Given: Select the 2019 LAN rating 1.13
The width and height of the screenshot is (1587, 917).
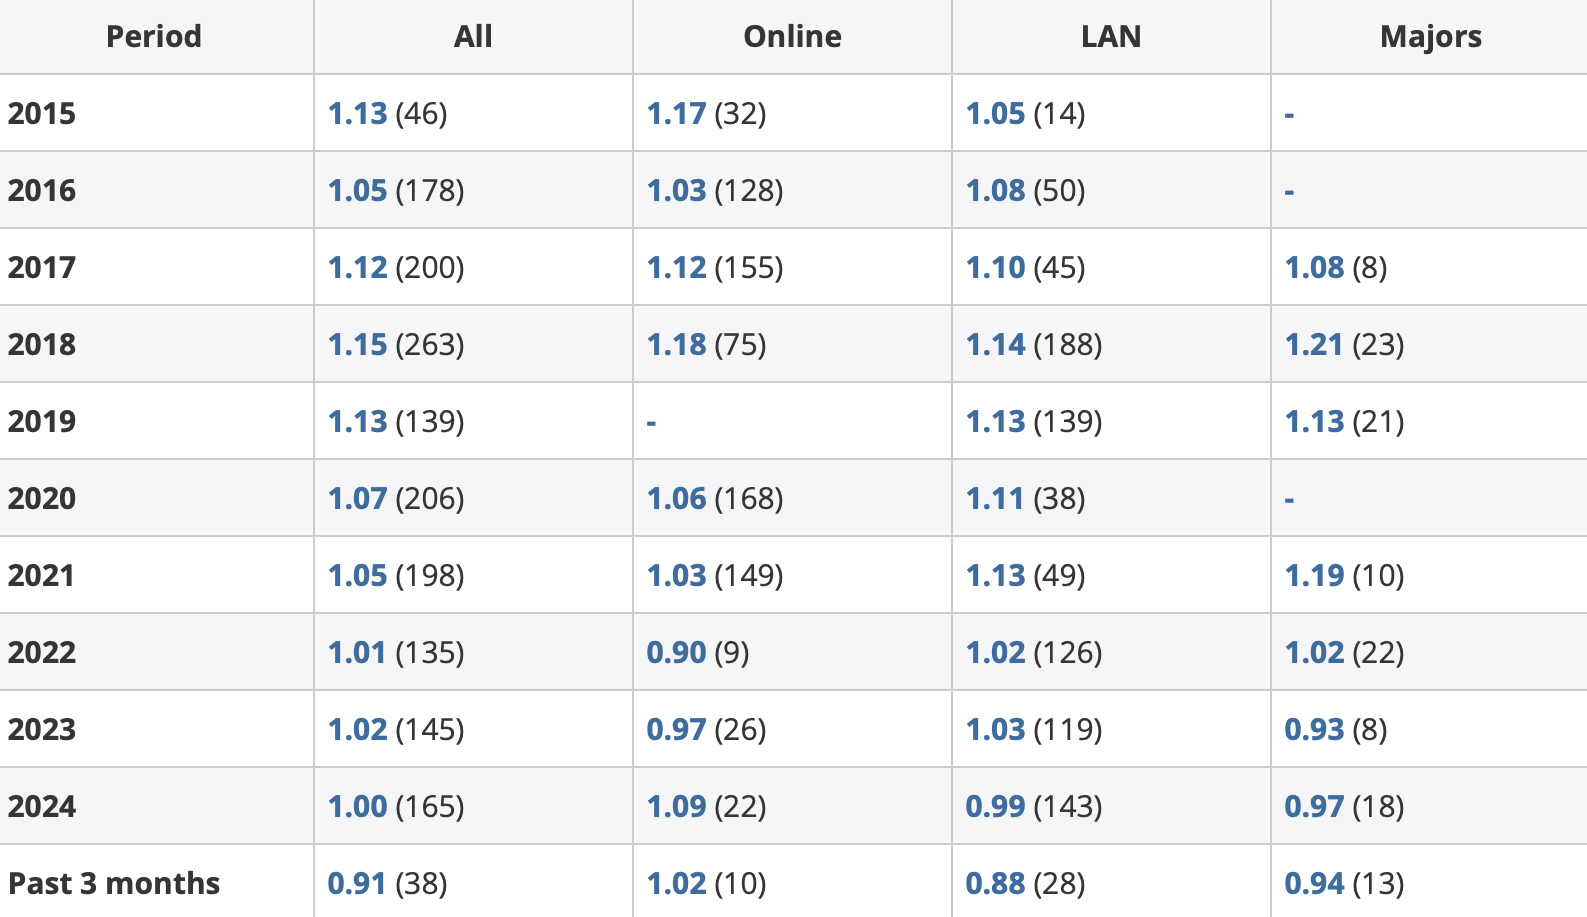Looking at the screenshot, I should 995,422.
